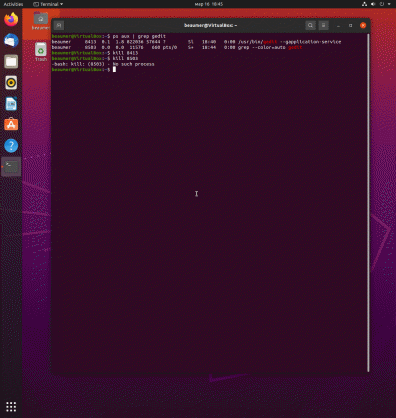Open Rhythmbox music player in the dock
Screen dimensions: 396x418
11,83
